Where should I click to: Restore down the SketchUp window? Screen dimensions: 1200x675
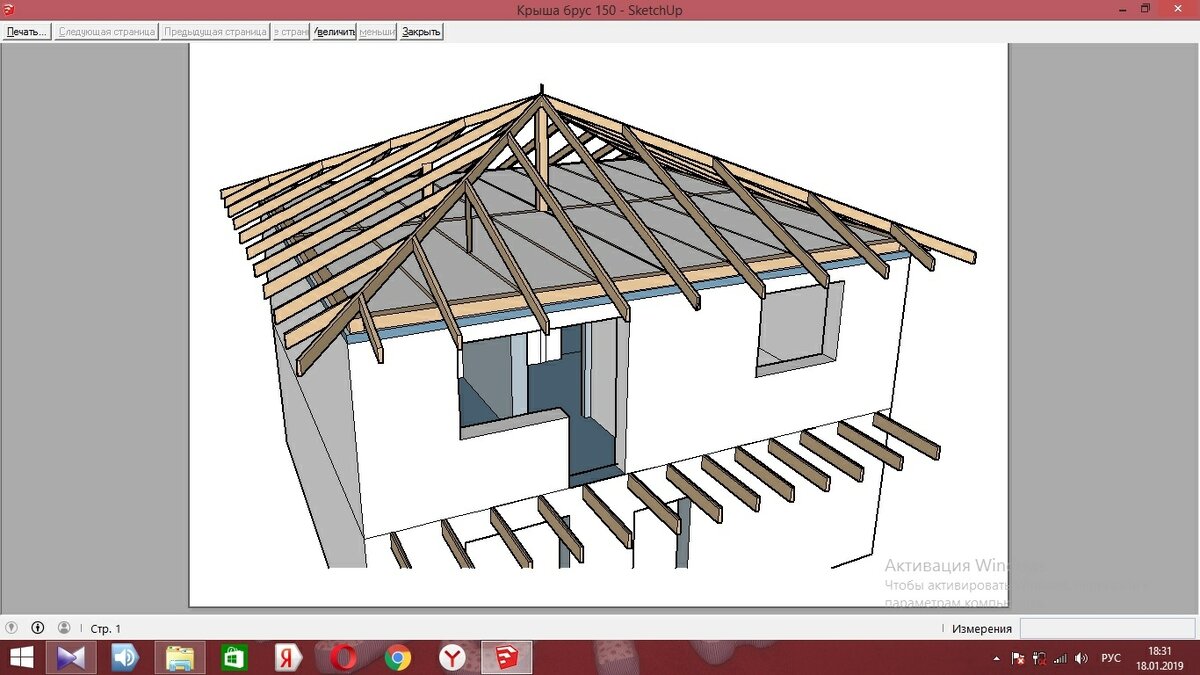(1146, 9)
